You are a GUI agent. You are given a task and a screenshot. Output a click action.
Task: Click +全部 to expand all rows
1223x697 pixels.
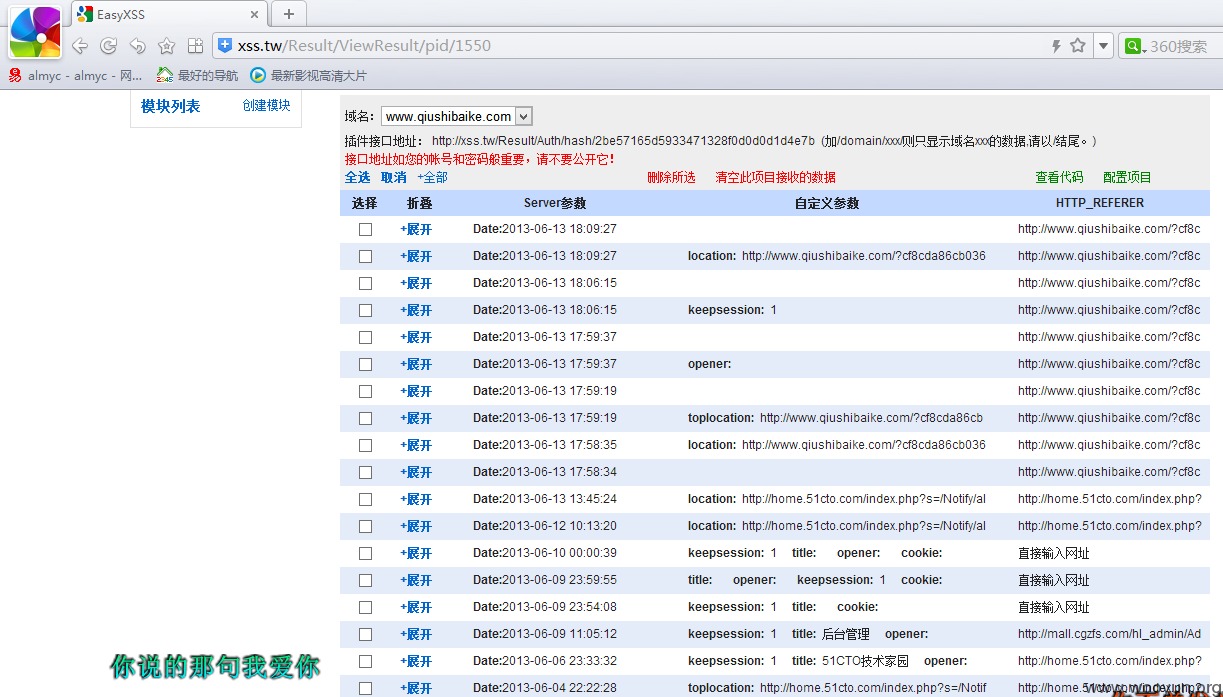point(432,177)
